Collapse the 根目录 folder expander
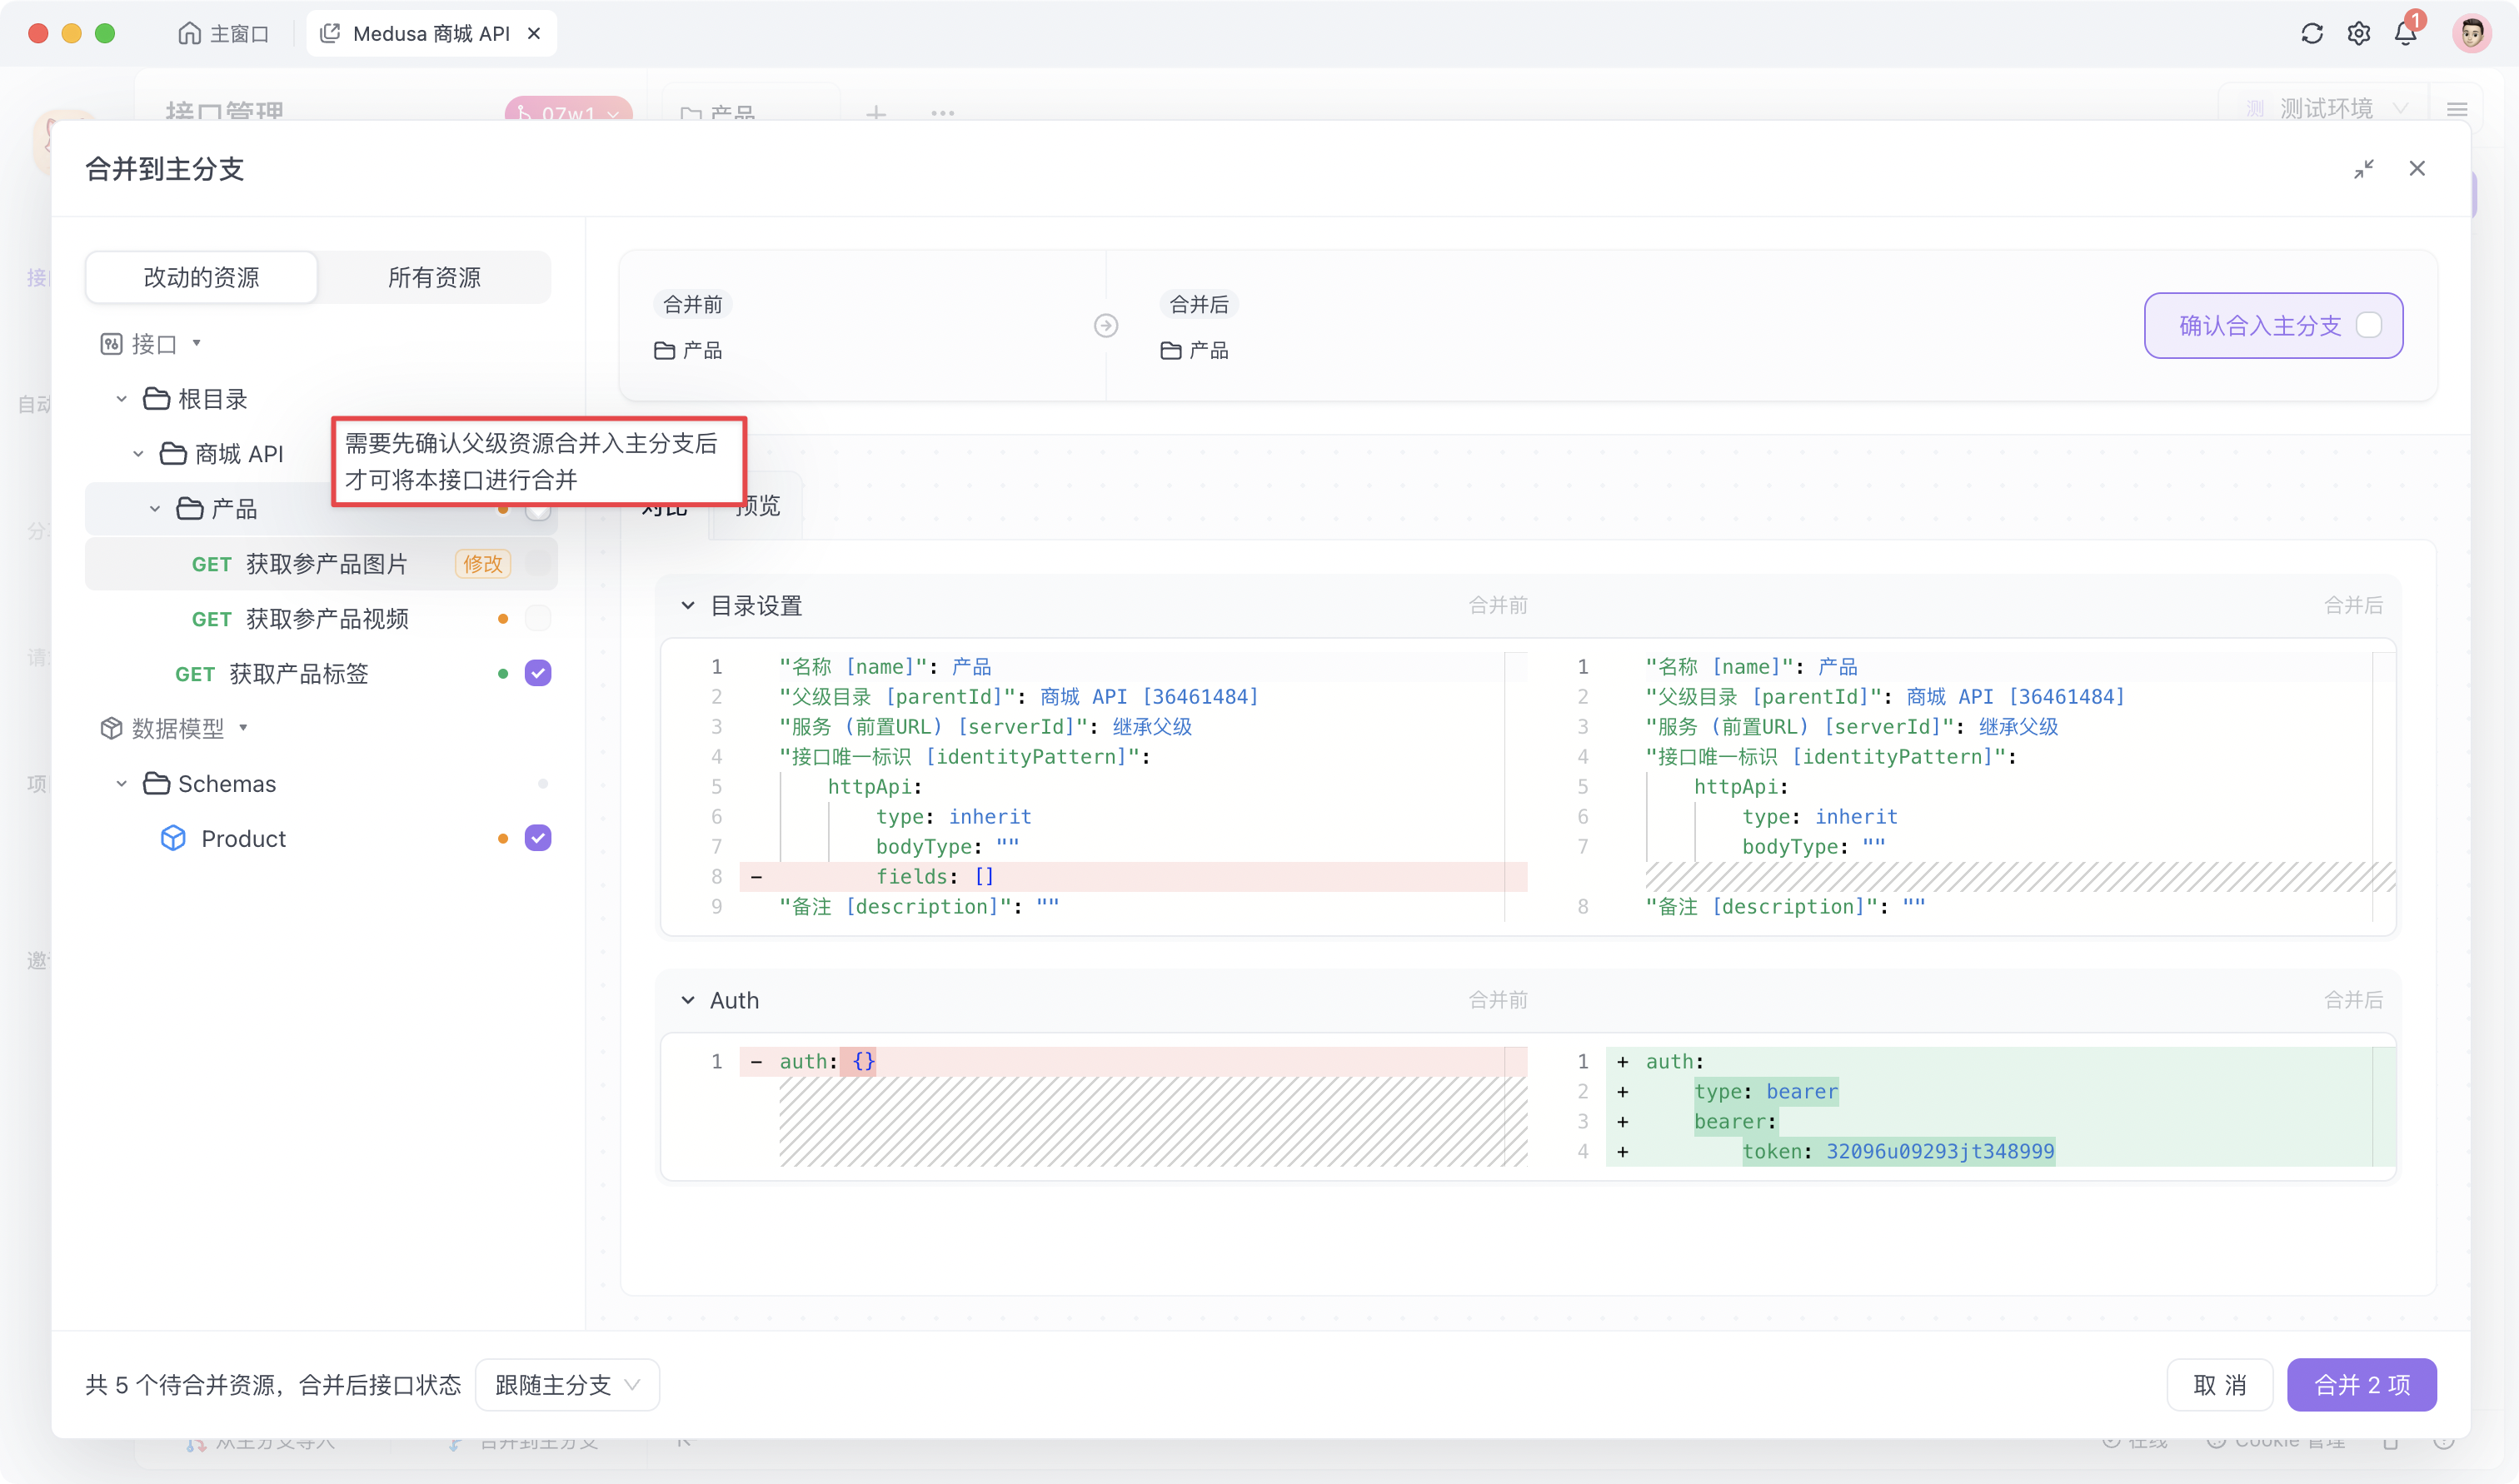Viewport: 2519px width, 1484px height. point(121,398)
